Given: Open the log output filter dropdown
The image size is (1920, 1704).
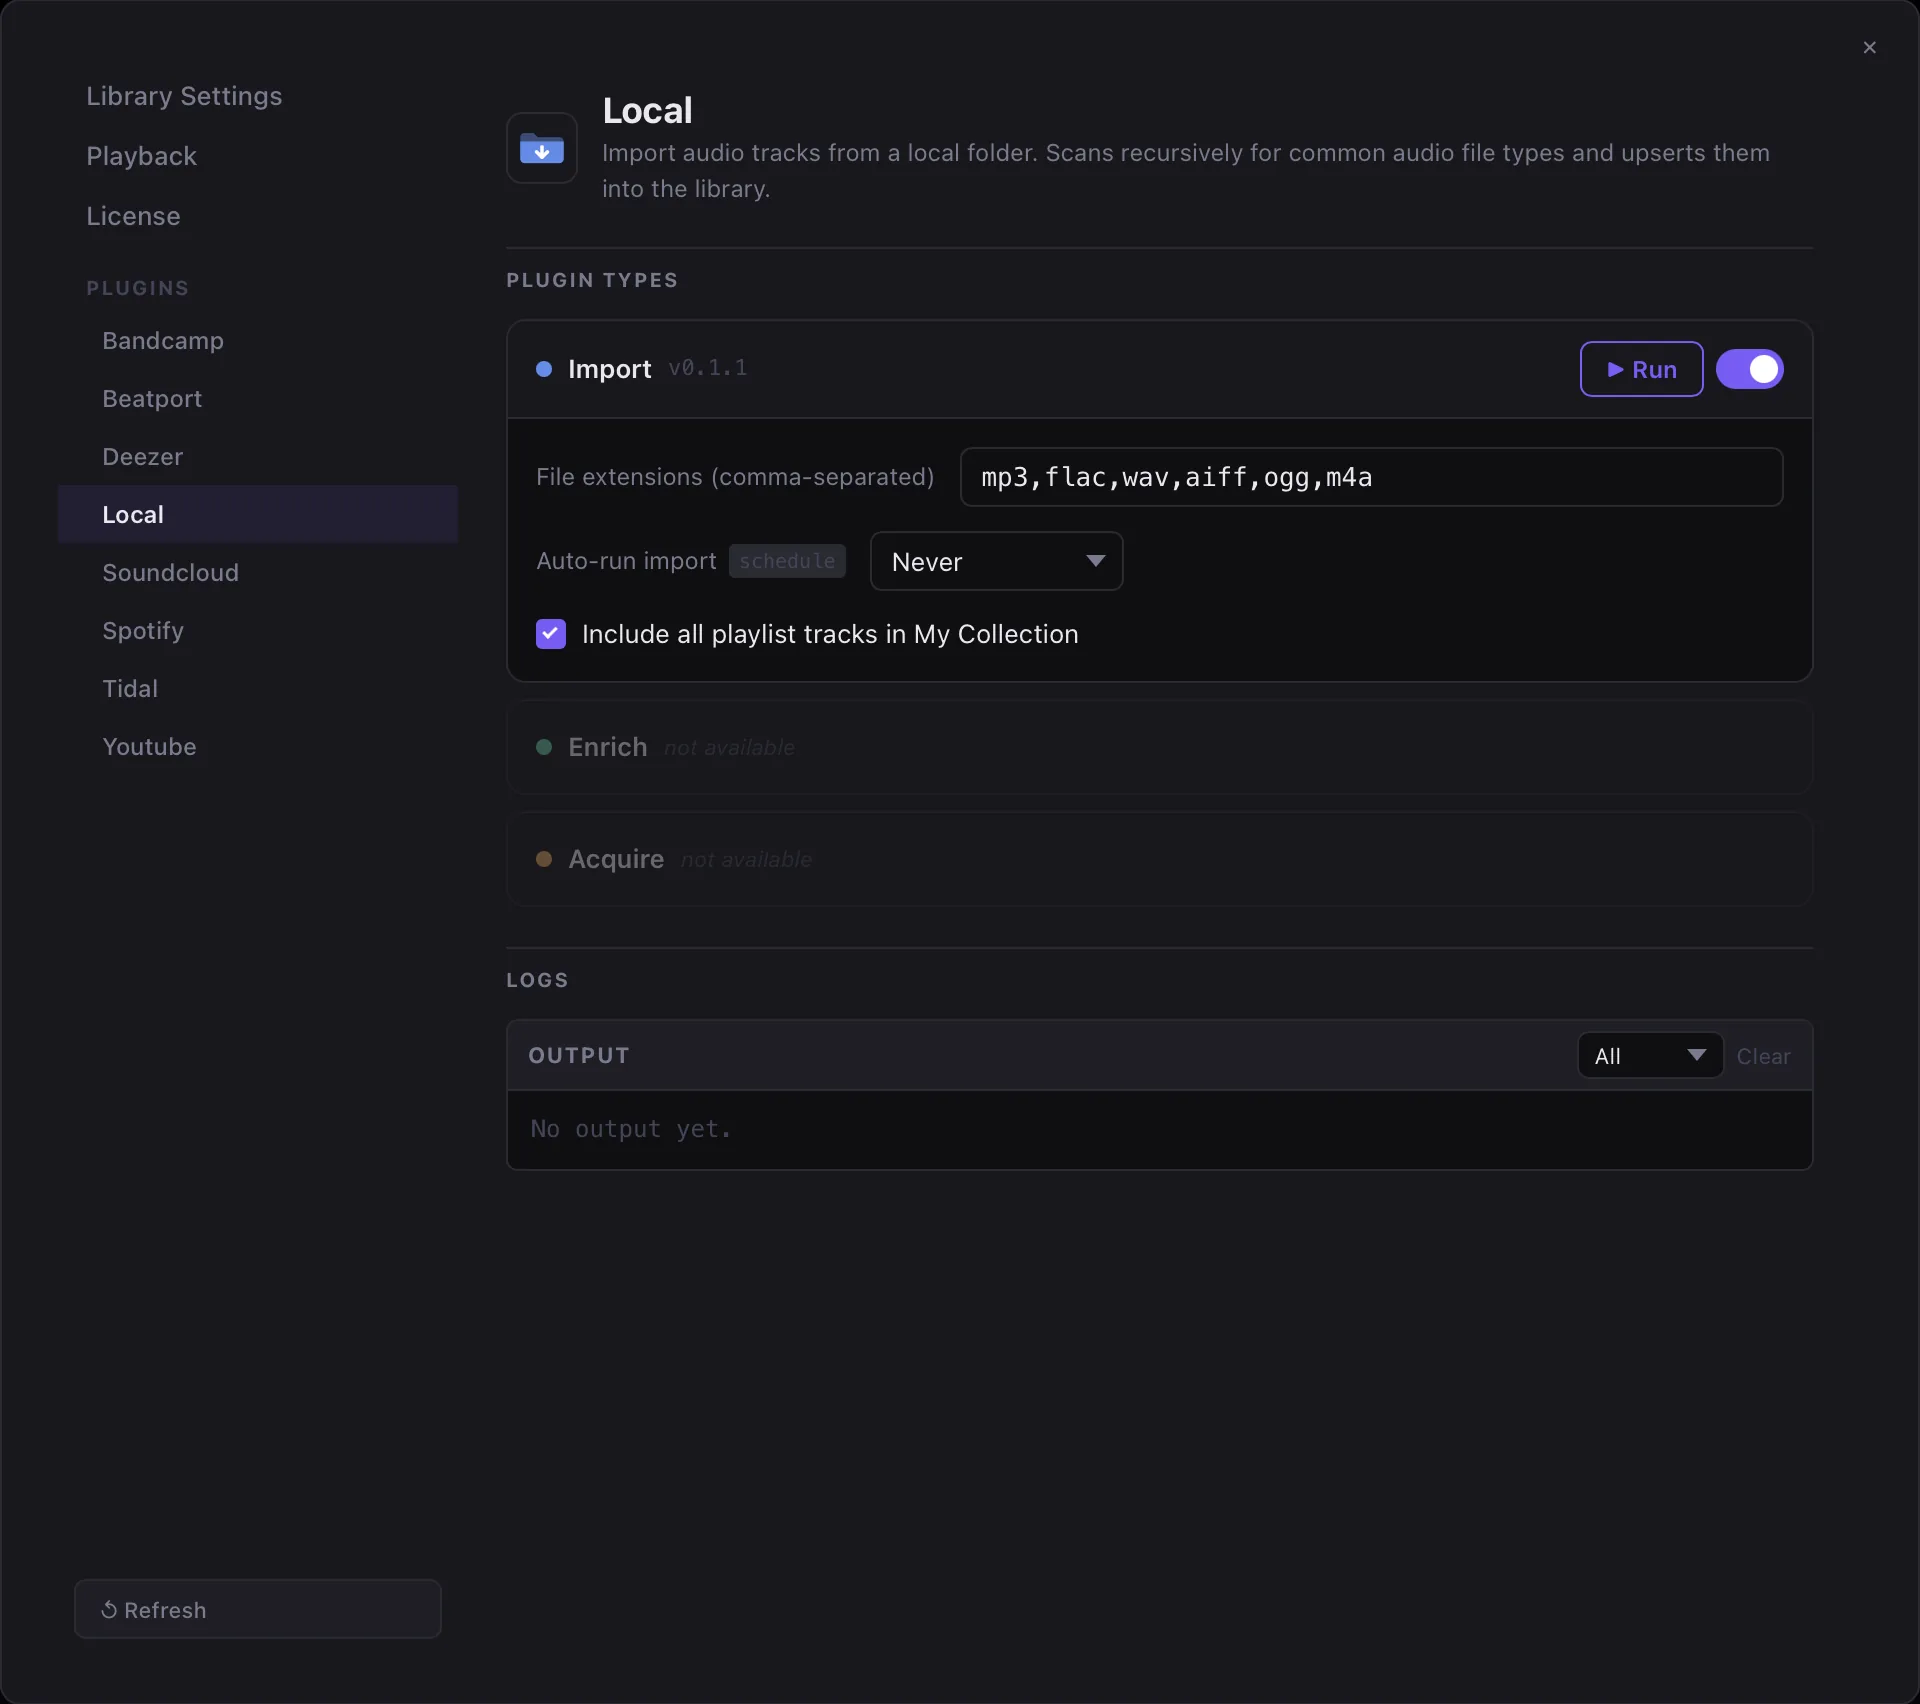Looking at the screenshot, I should click(1650, 1055).
